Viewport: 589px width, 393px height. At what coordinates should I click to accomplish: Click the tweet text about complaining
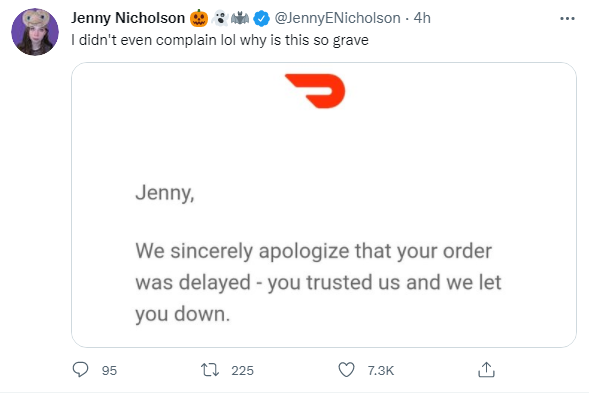(220, 40)
